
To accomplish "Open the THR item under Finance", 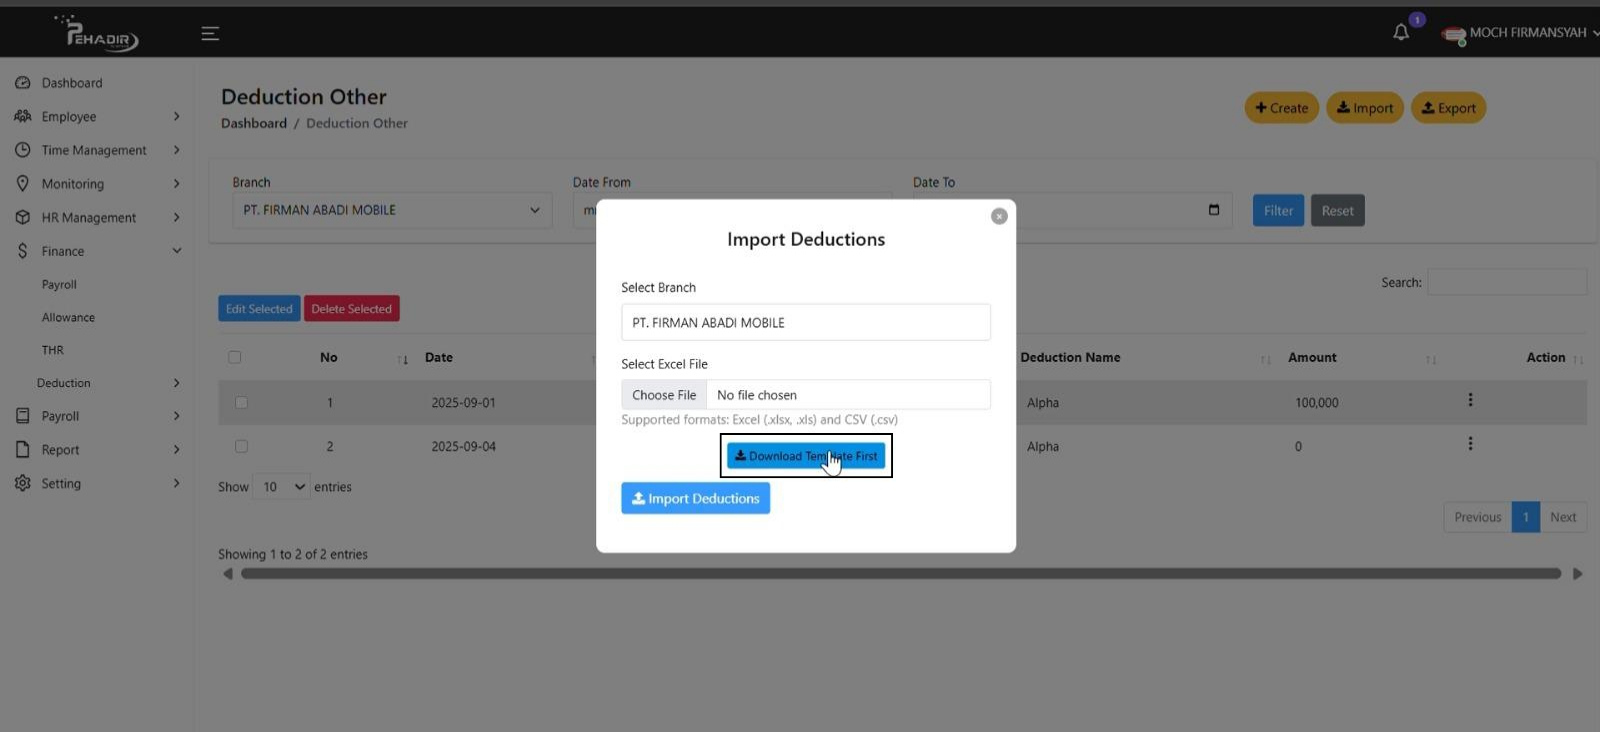I will coord(52,350).
